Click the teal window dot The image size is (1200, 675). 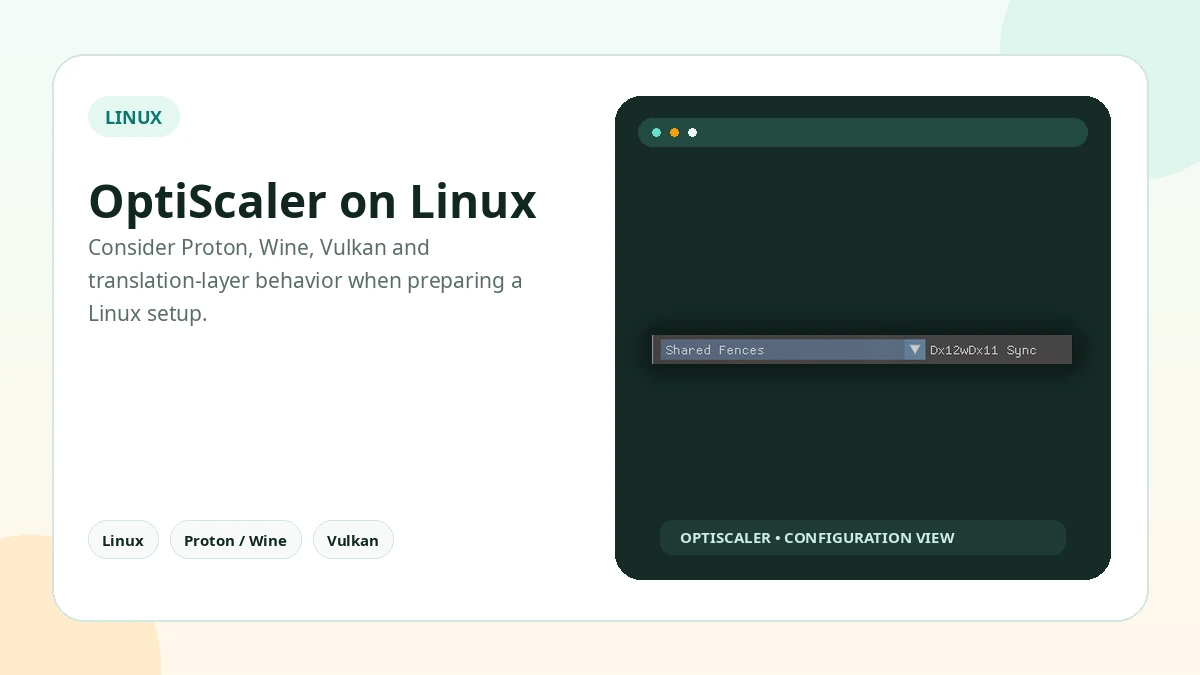click(x=656, y=132)
